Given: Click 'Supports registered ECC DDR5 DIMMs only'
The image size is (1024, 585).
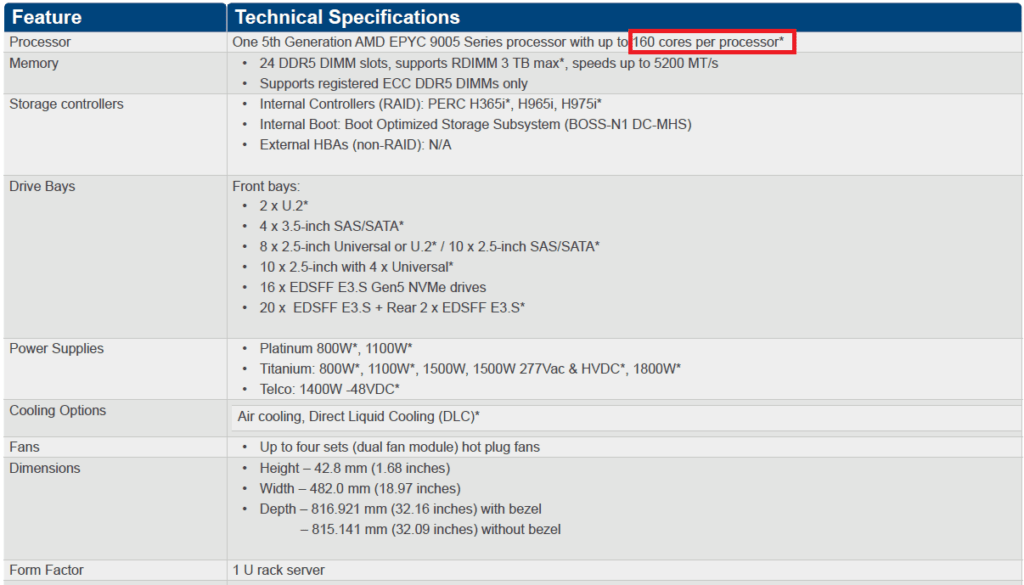Looking at the screenshot, I should click(x=393, y=84).
